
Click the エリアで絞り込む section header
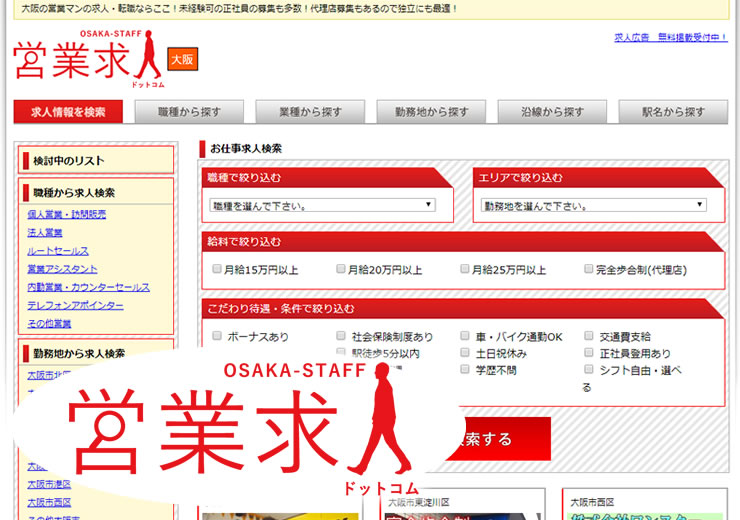[598, 177]
